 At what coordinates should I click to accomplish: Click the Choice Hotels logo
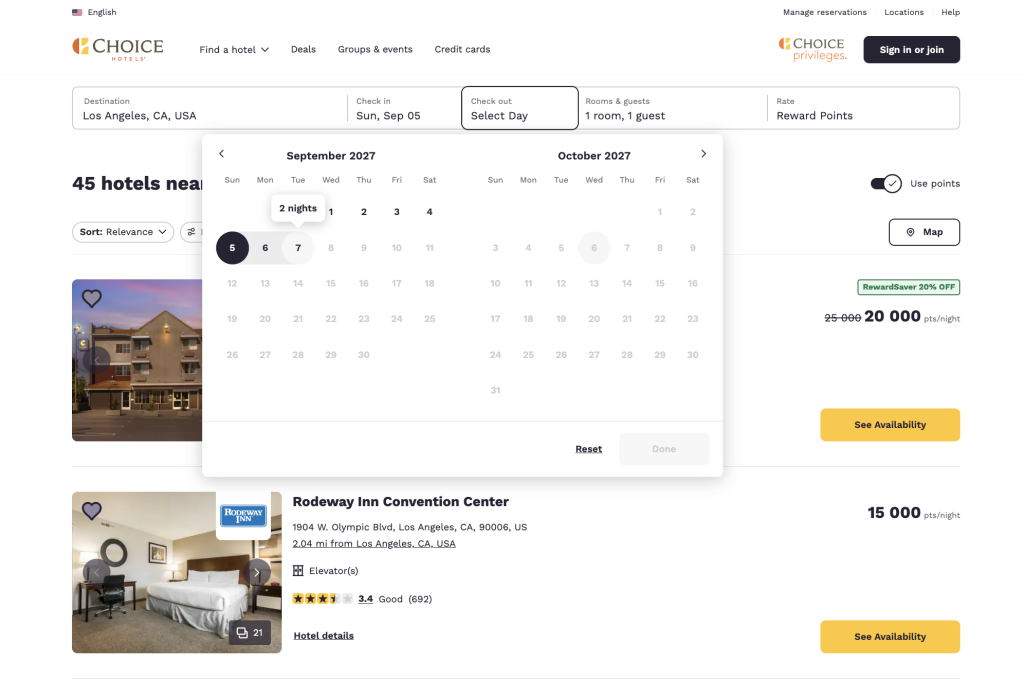pyautogui.click(x=118, y=50)
